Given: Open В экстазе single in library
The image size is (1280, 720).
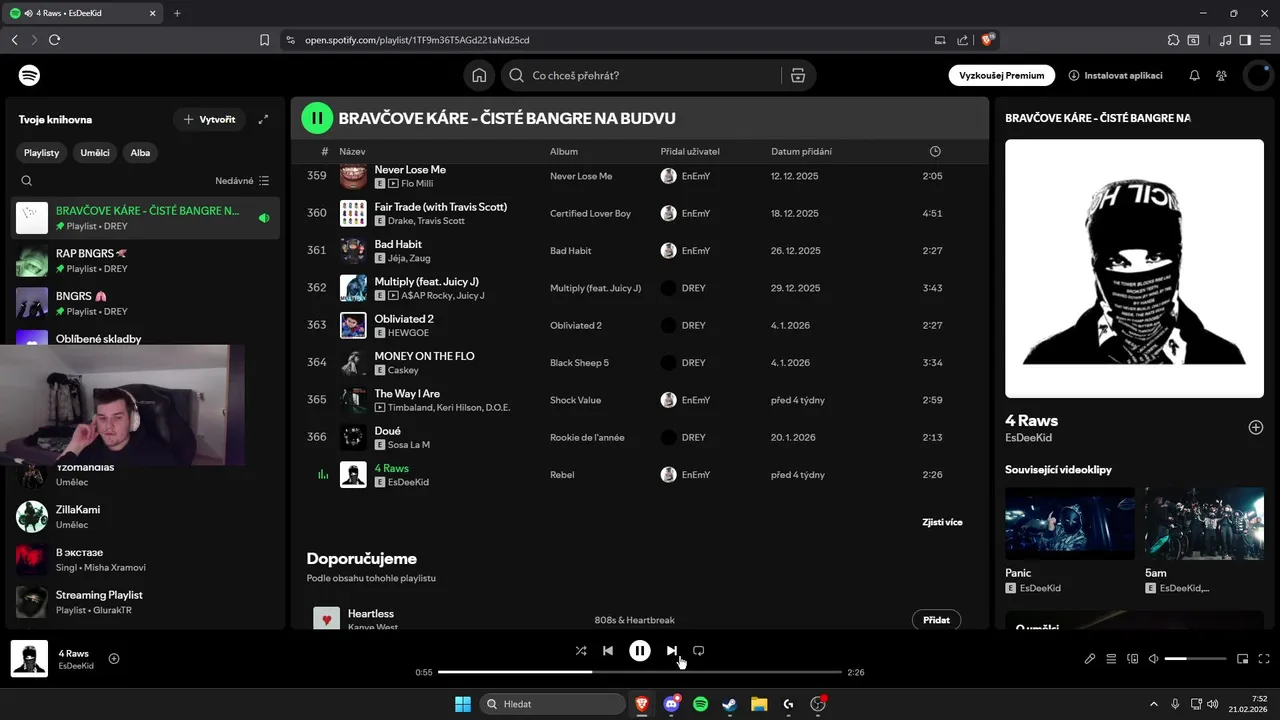Looking at the screenshot, I should (145, 559).
